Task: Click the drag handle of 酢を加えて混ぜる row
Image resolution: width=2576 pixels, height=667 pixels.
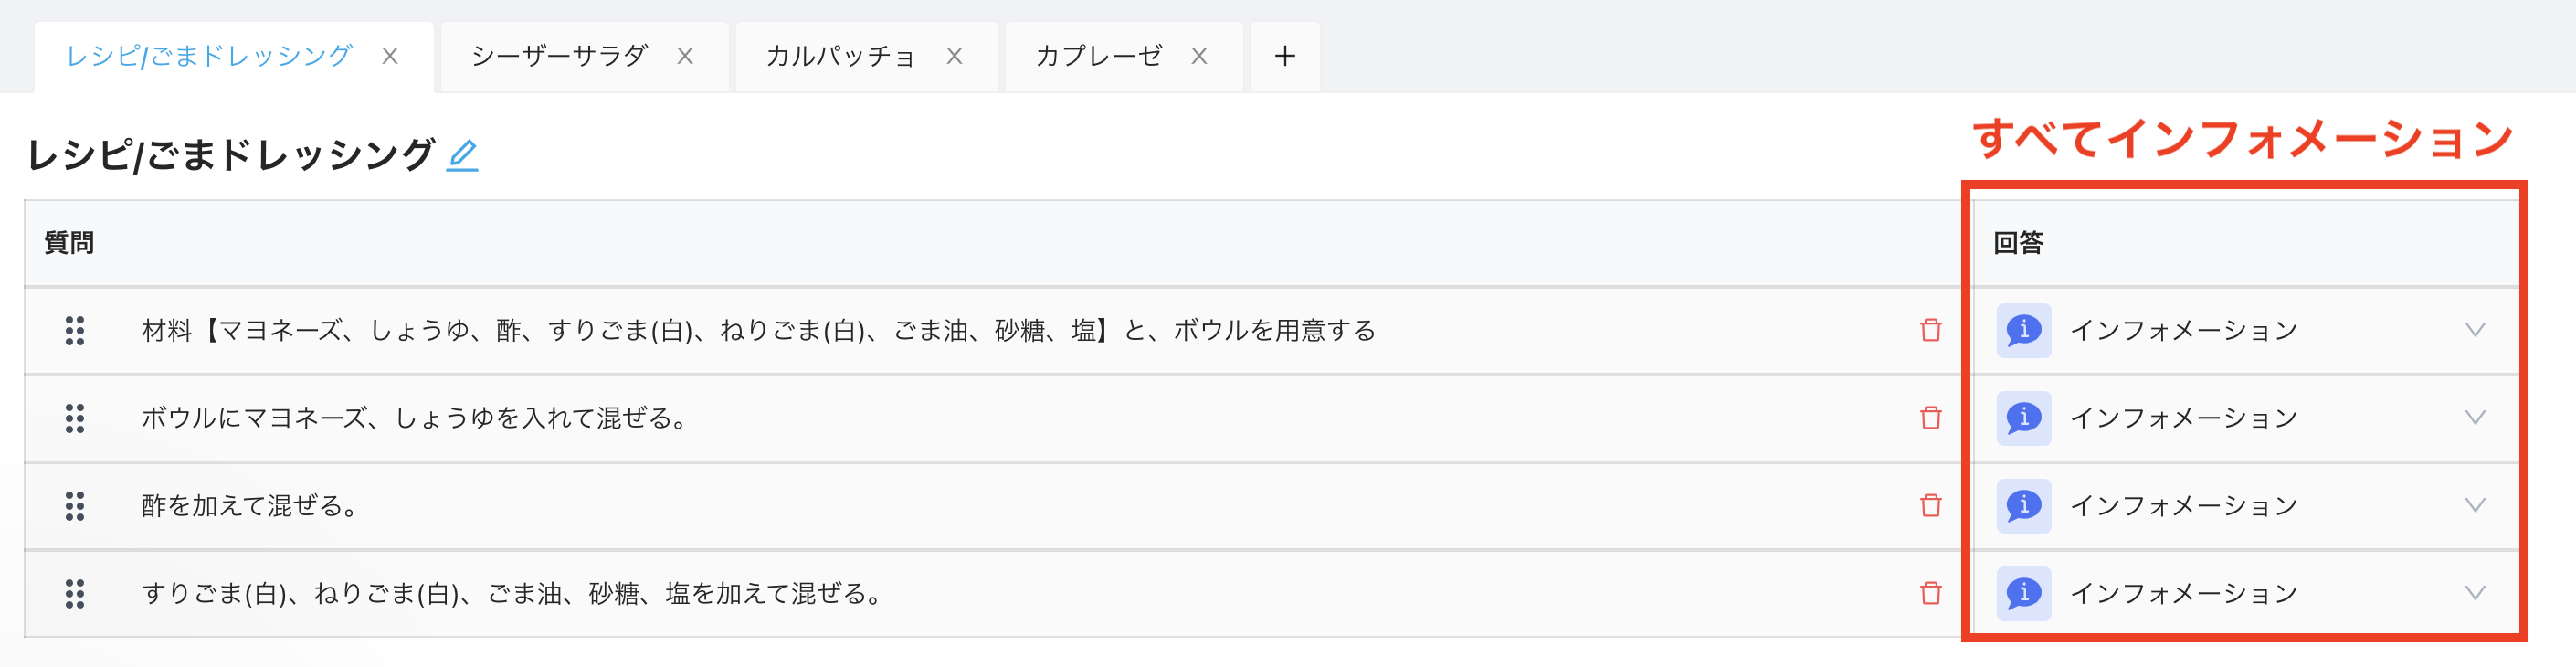Action: [75, 506]
